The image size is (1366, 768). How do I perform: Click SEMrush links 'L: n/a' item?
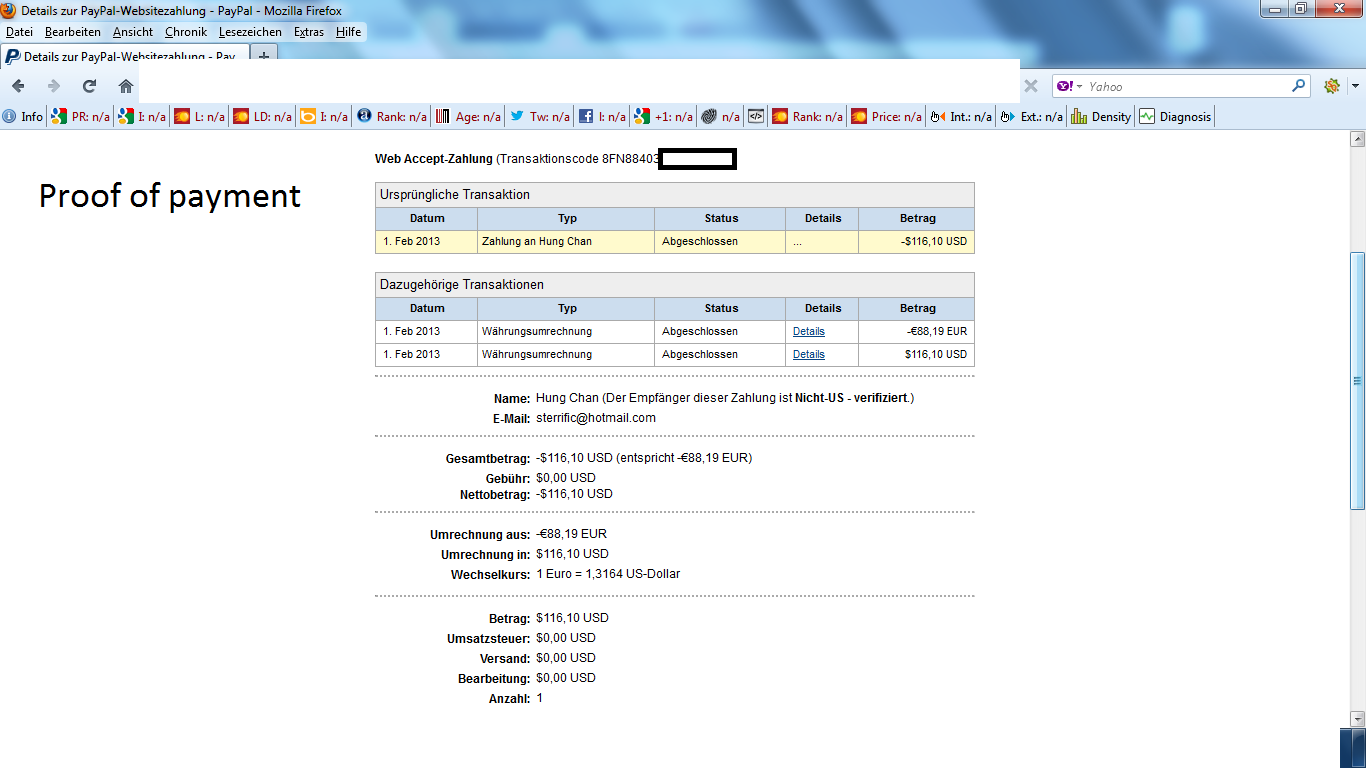(x=199, y=117)
